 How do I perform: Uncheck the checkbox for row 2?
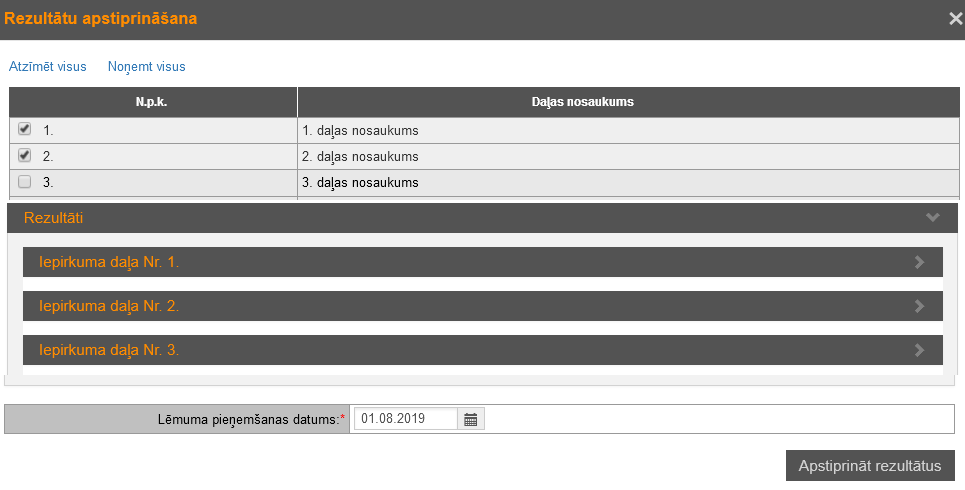[x=25, y=156]
